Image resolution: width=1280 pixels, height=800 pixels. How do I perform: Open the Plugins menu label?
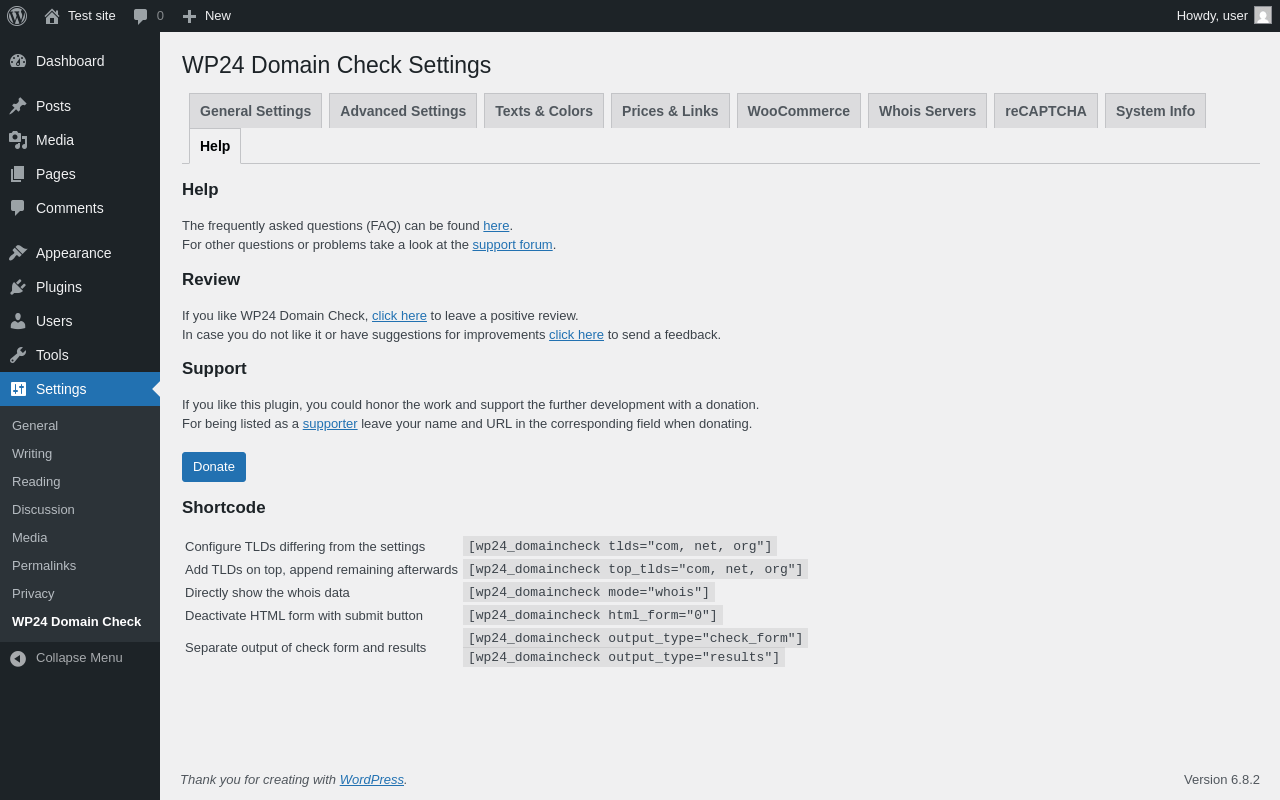(x=59, y=287)
